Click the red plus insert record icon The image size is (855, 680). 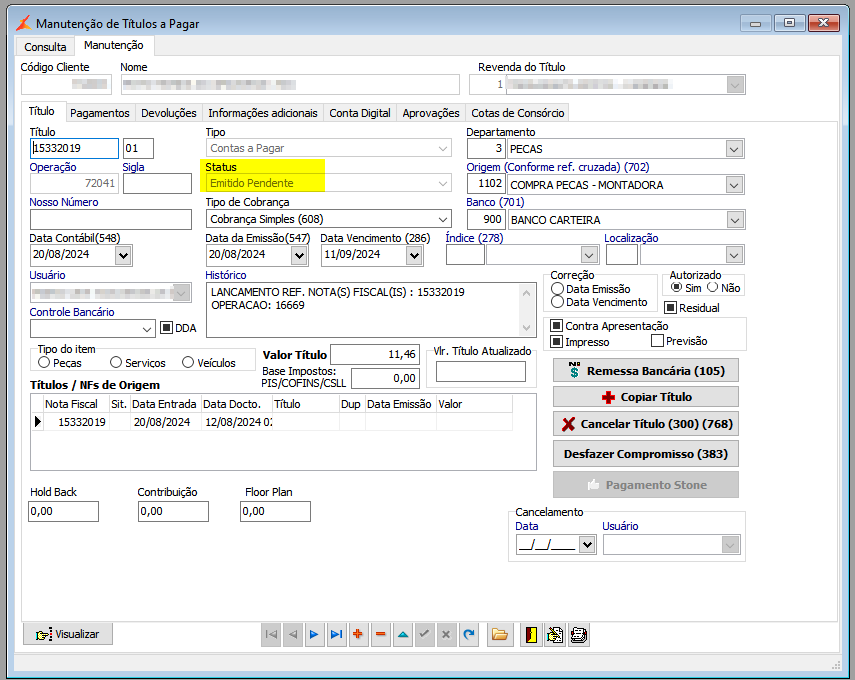(x=358, y=634)
